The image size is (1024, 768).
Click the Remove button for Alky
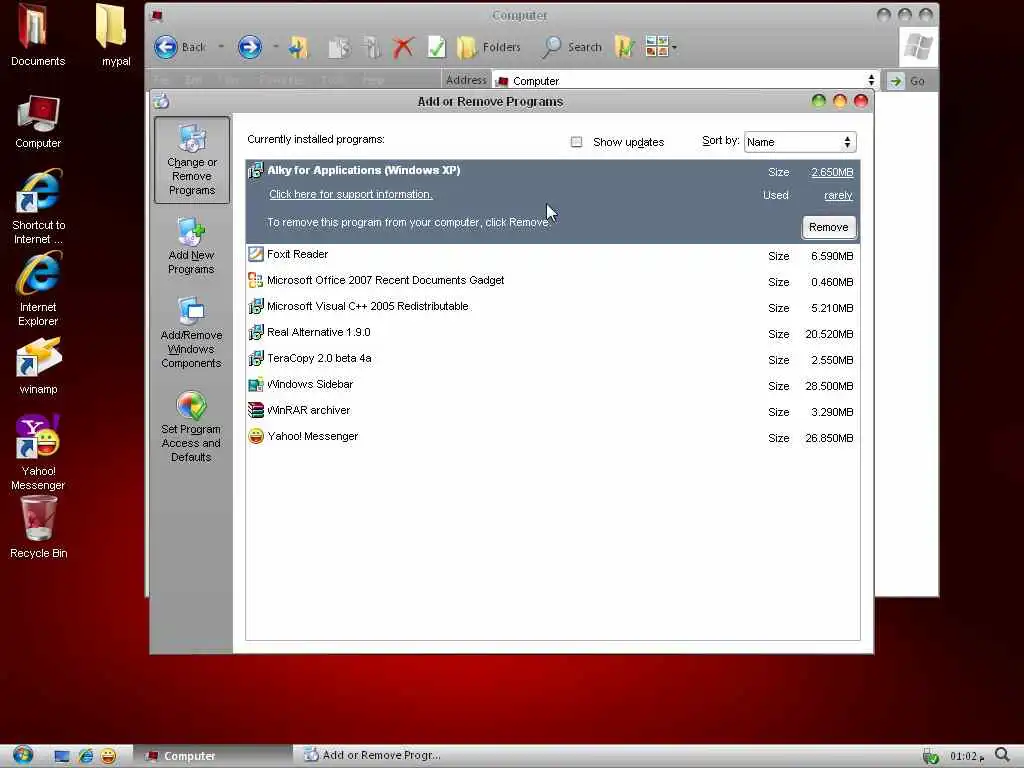coord(829,227)
